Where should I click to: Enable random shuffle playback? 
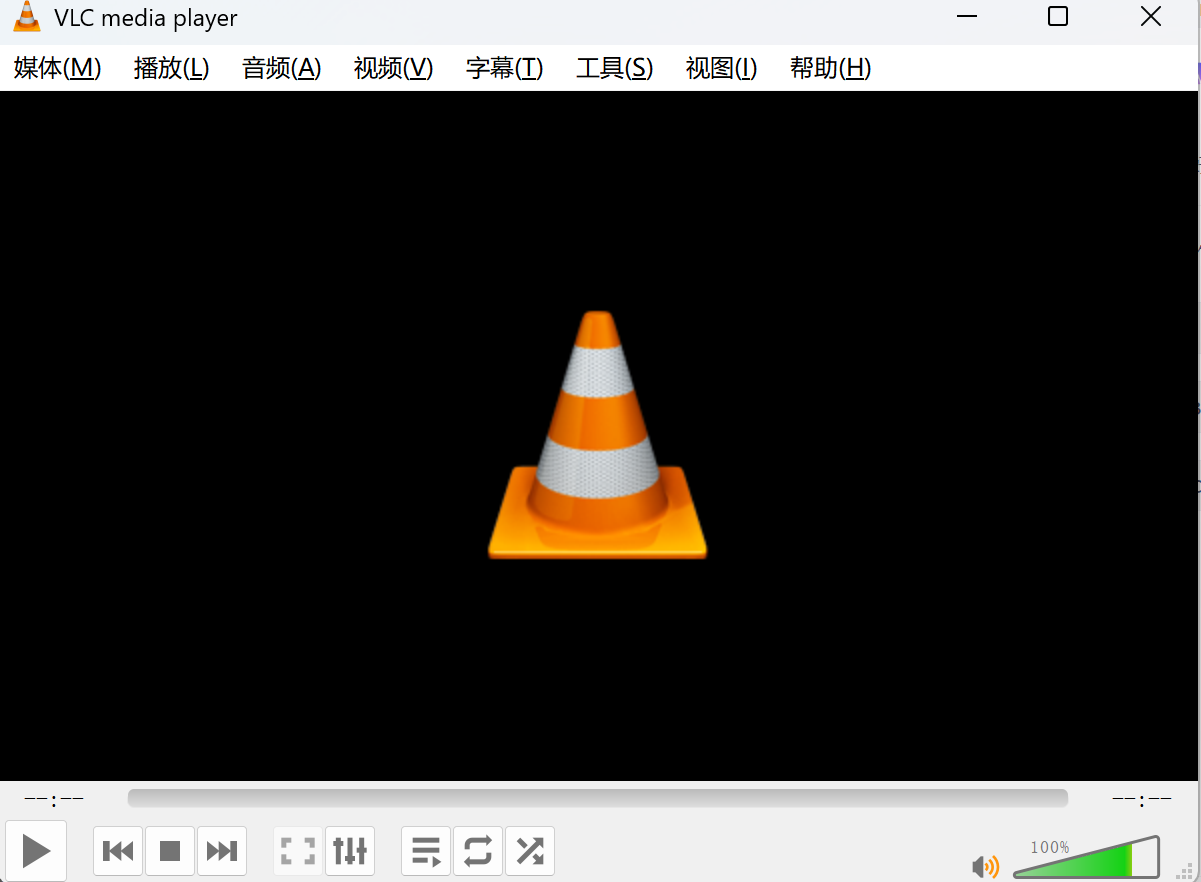pos(530,851)
